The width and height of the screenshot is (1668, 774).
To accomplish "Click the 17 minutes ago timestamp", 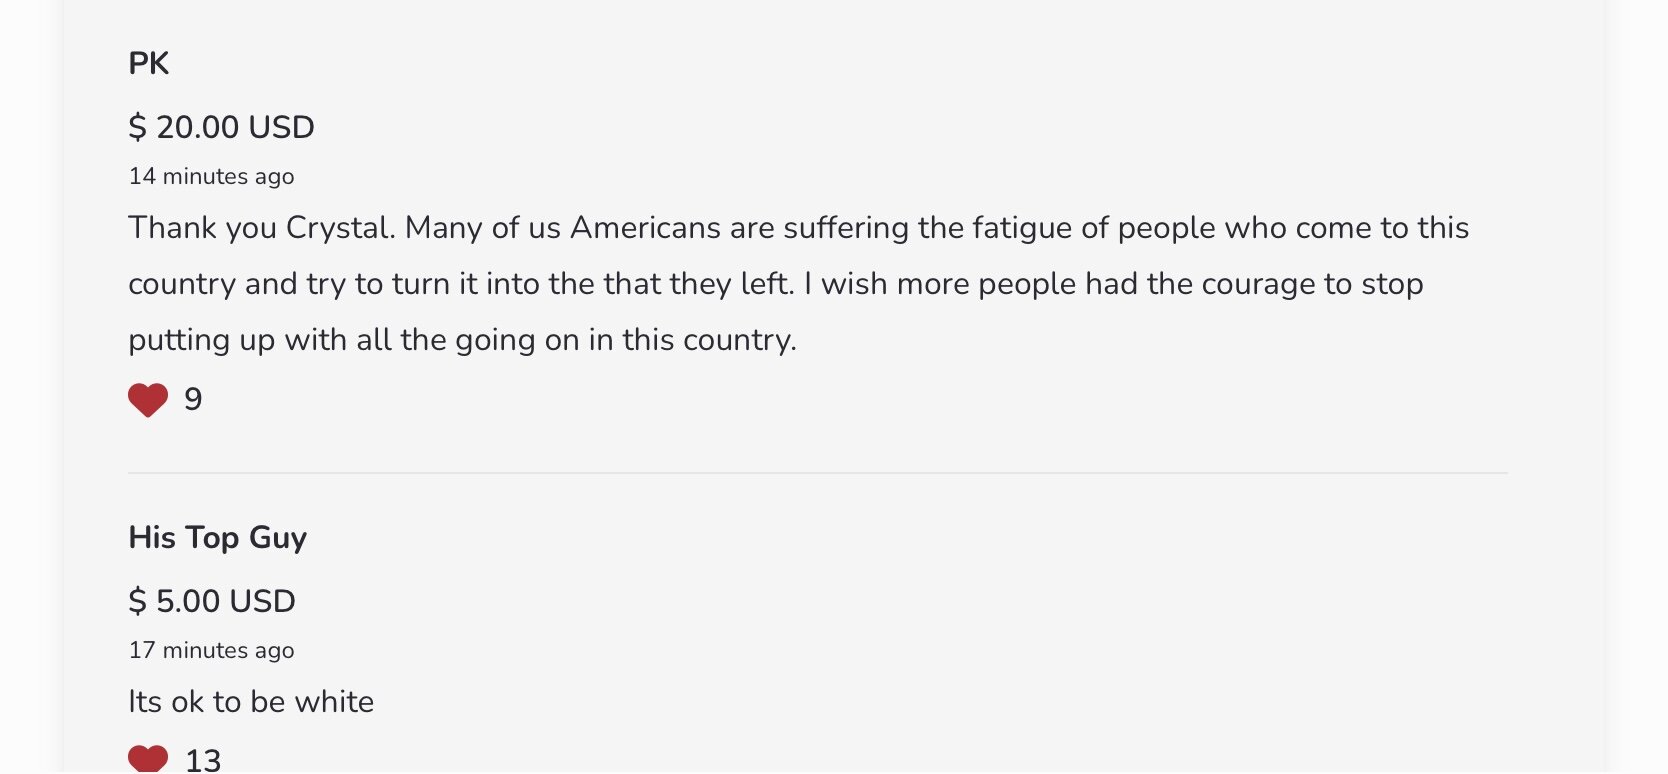I will pyautogui.click(x=211, y=650).
